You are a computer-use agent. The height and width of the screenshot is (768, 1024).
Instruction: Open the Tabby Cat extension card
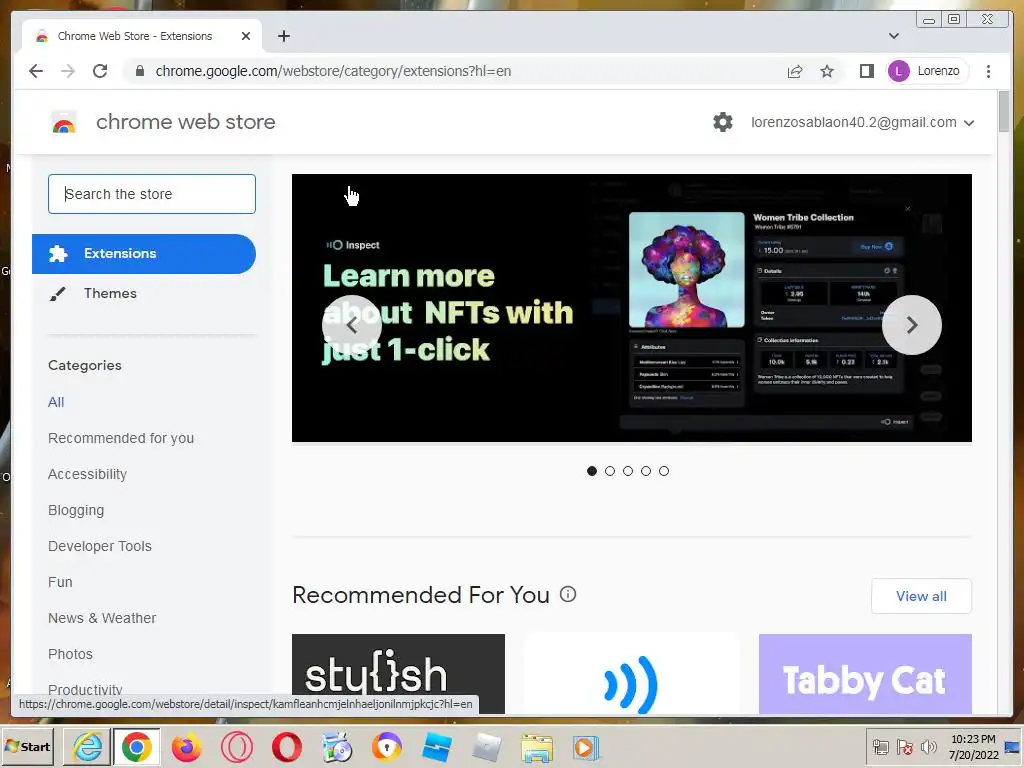coord(865,673)
